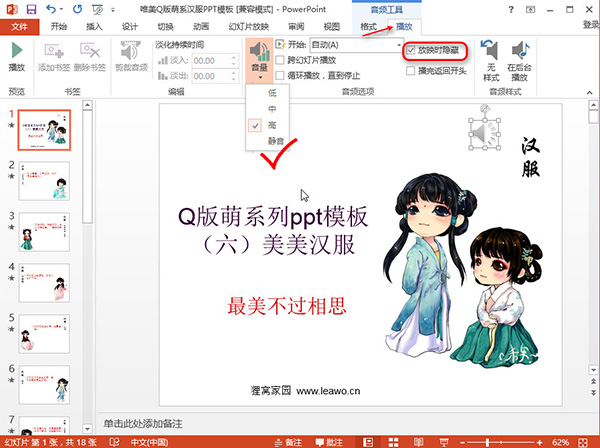600x448 pixels.
Task: Switch to 开始 ribbon tab
Action: point(59,26)
